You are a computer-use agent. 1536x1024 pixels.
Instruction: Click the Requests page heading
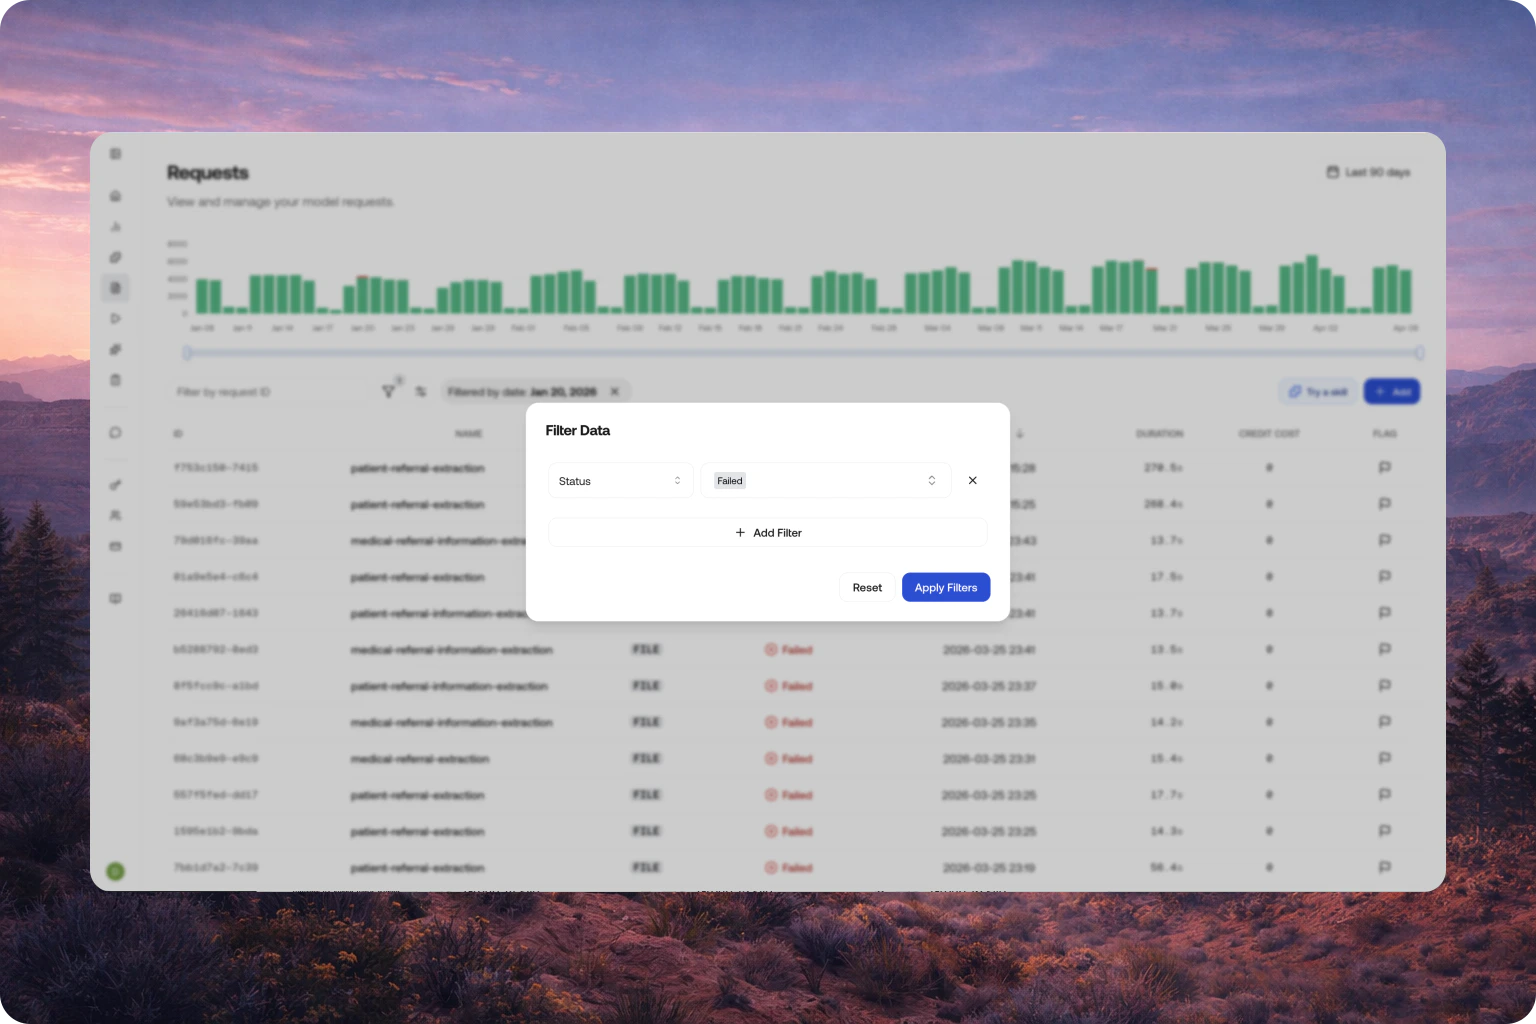208,173
